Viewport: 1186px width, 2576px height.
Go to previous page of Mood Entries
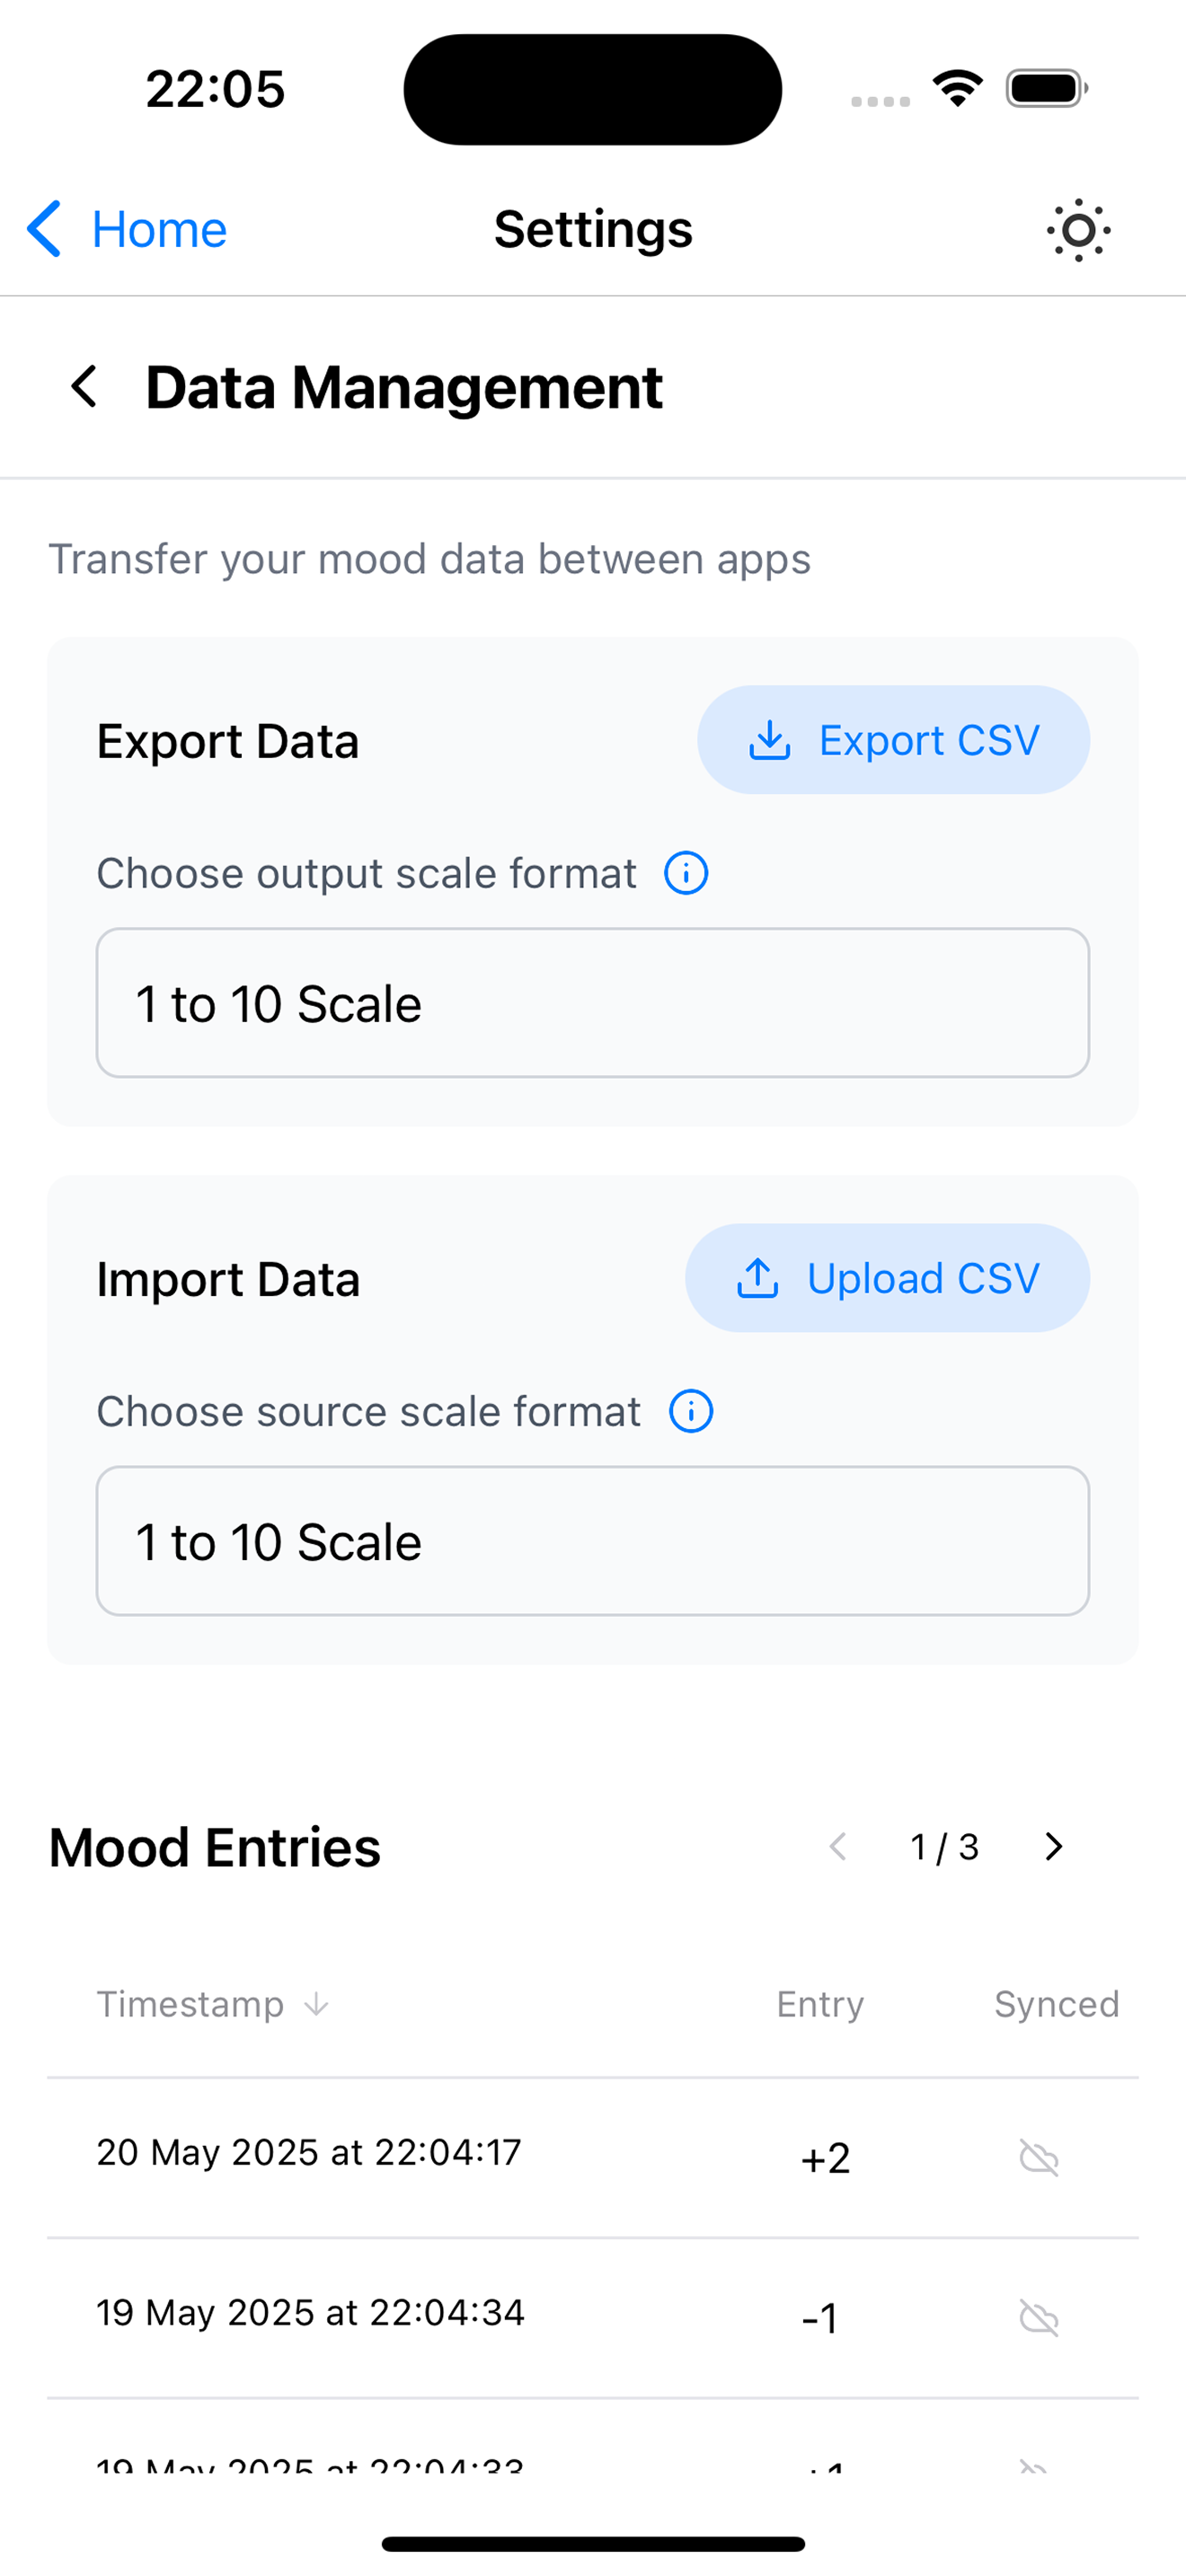(838, 1846)
